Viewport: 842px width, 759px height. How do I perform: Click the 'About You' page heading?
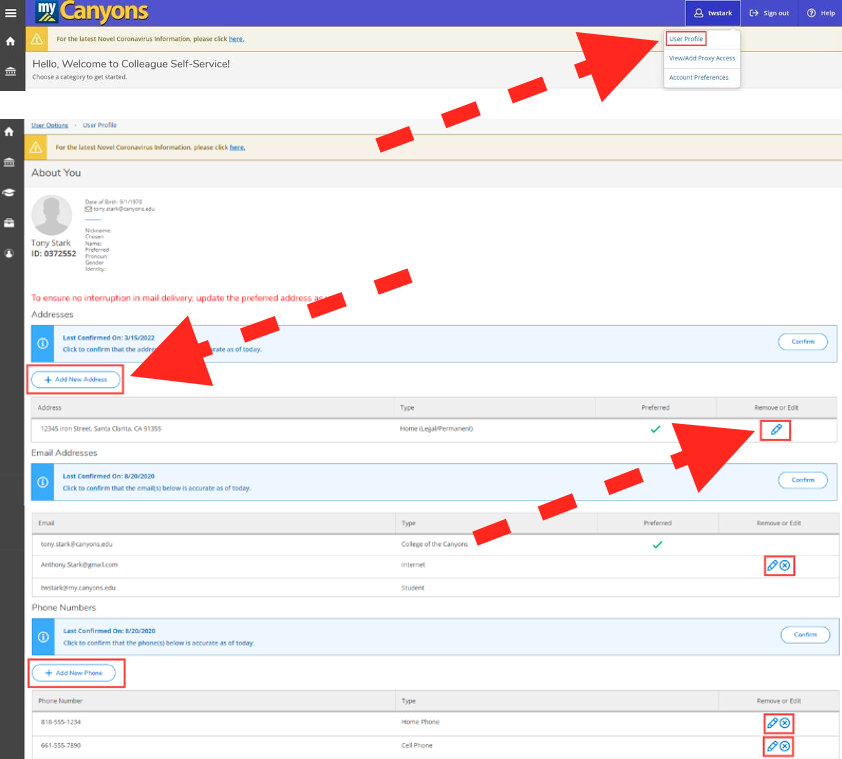click(56, 172)
